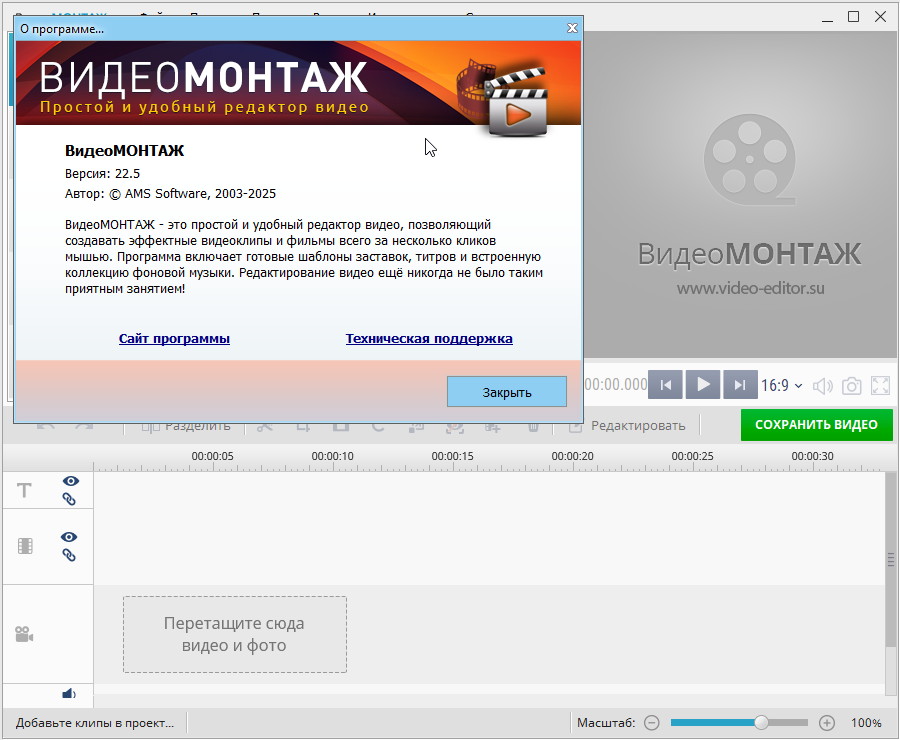Open the Техническая поддержка link

429,339
